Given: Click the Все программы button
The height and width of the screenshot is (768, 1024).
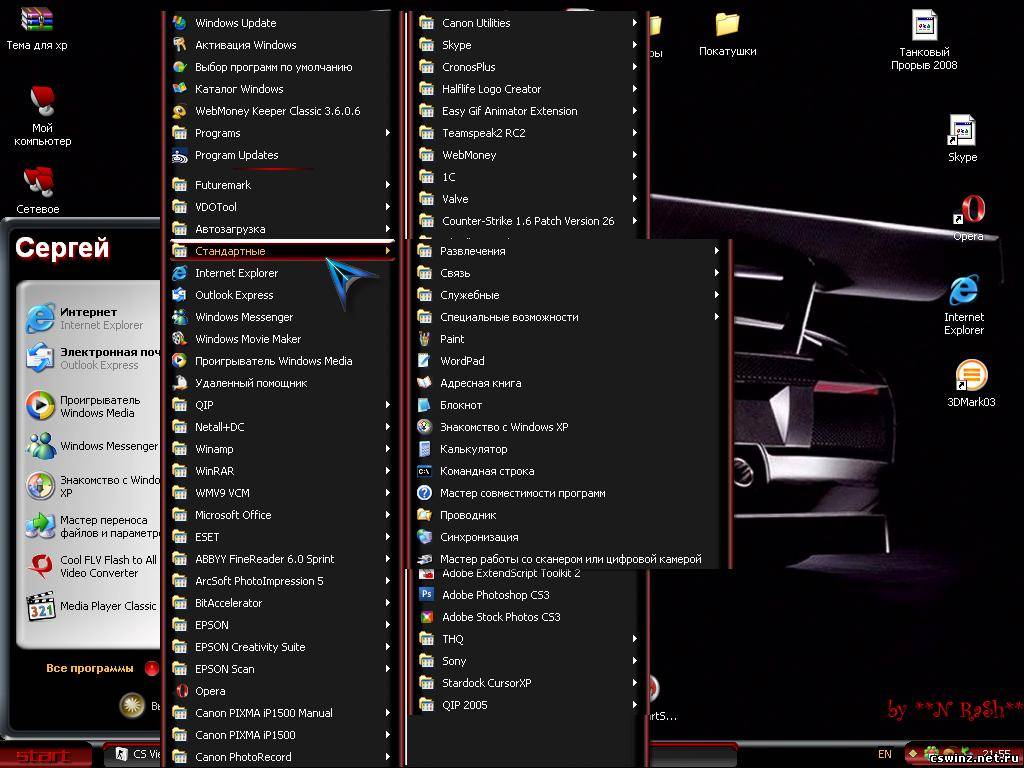Looking at the screenshot, I should click(x=101, y=668).
